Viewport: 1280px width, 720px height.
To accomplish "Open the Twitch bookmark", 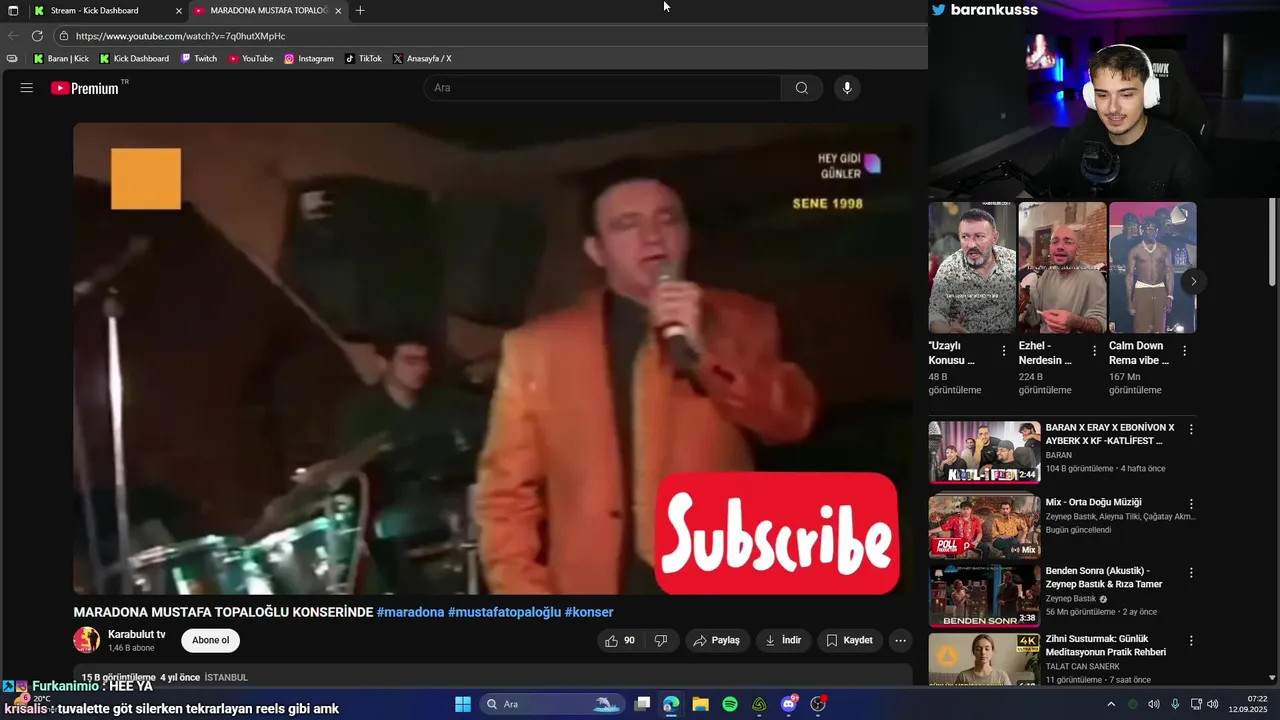I will click(x=199, y=59).
